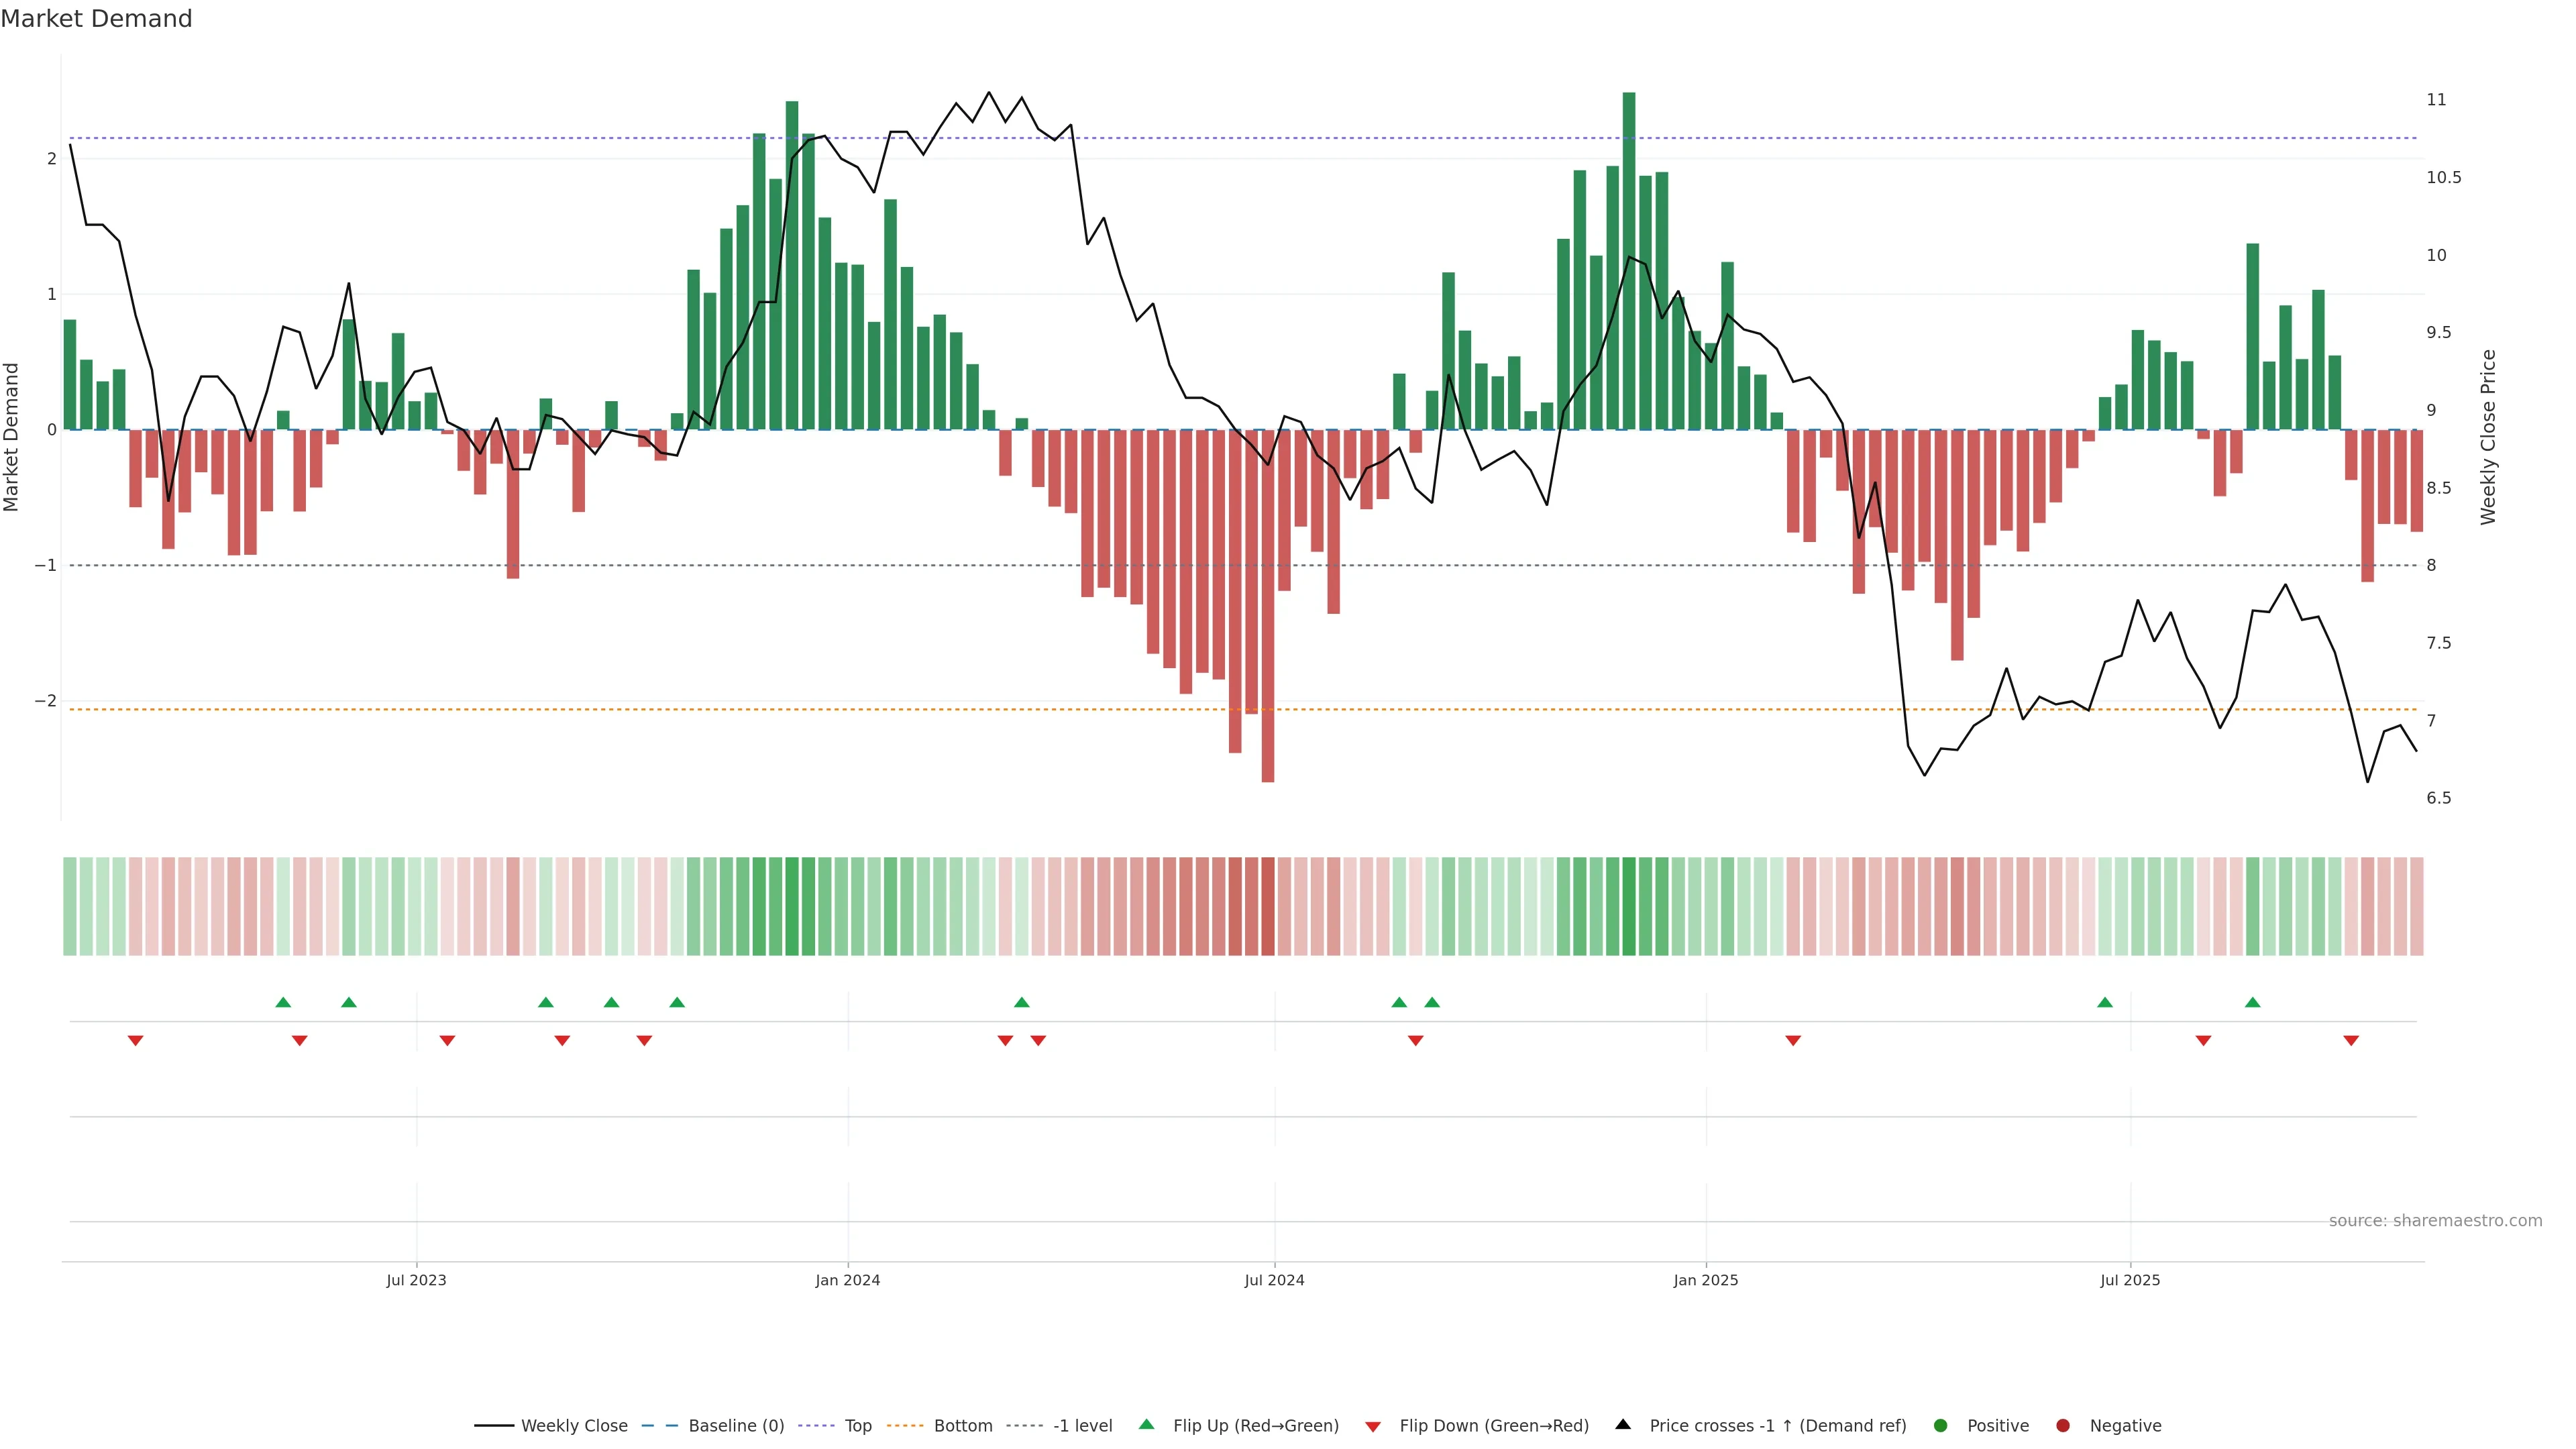Click the red Flip Down legend triangle

tap(1372, 1426)
